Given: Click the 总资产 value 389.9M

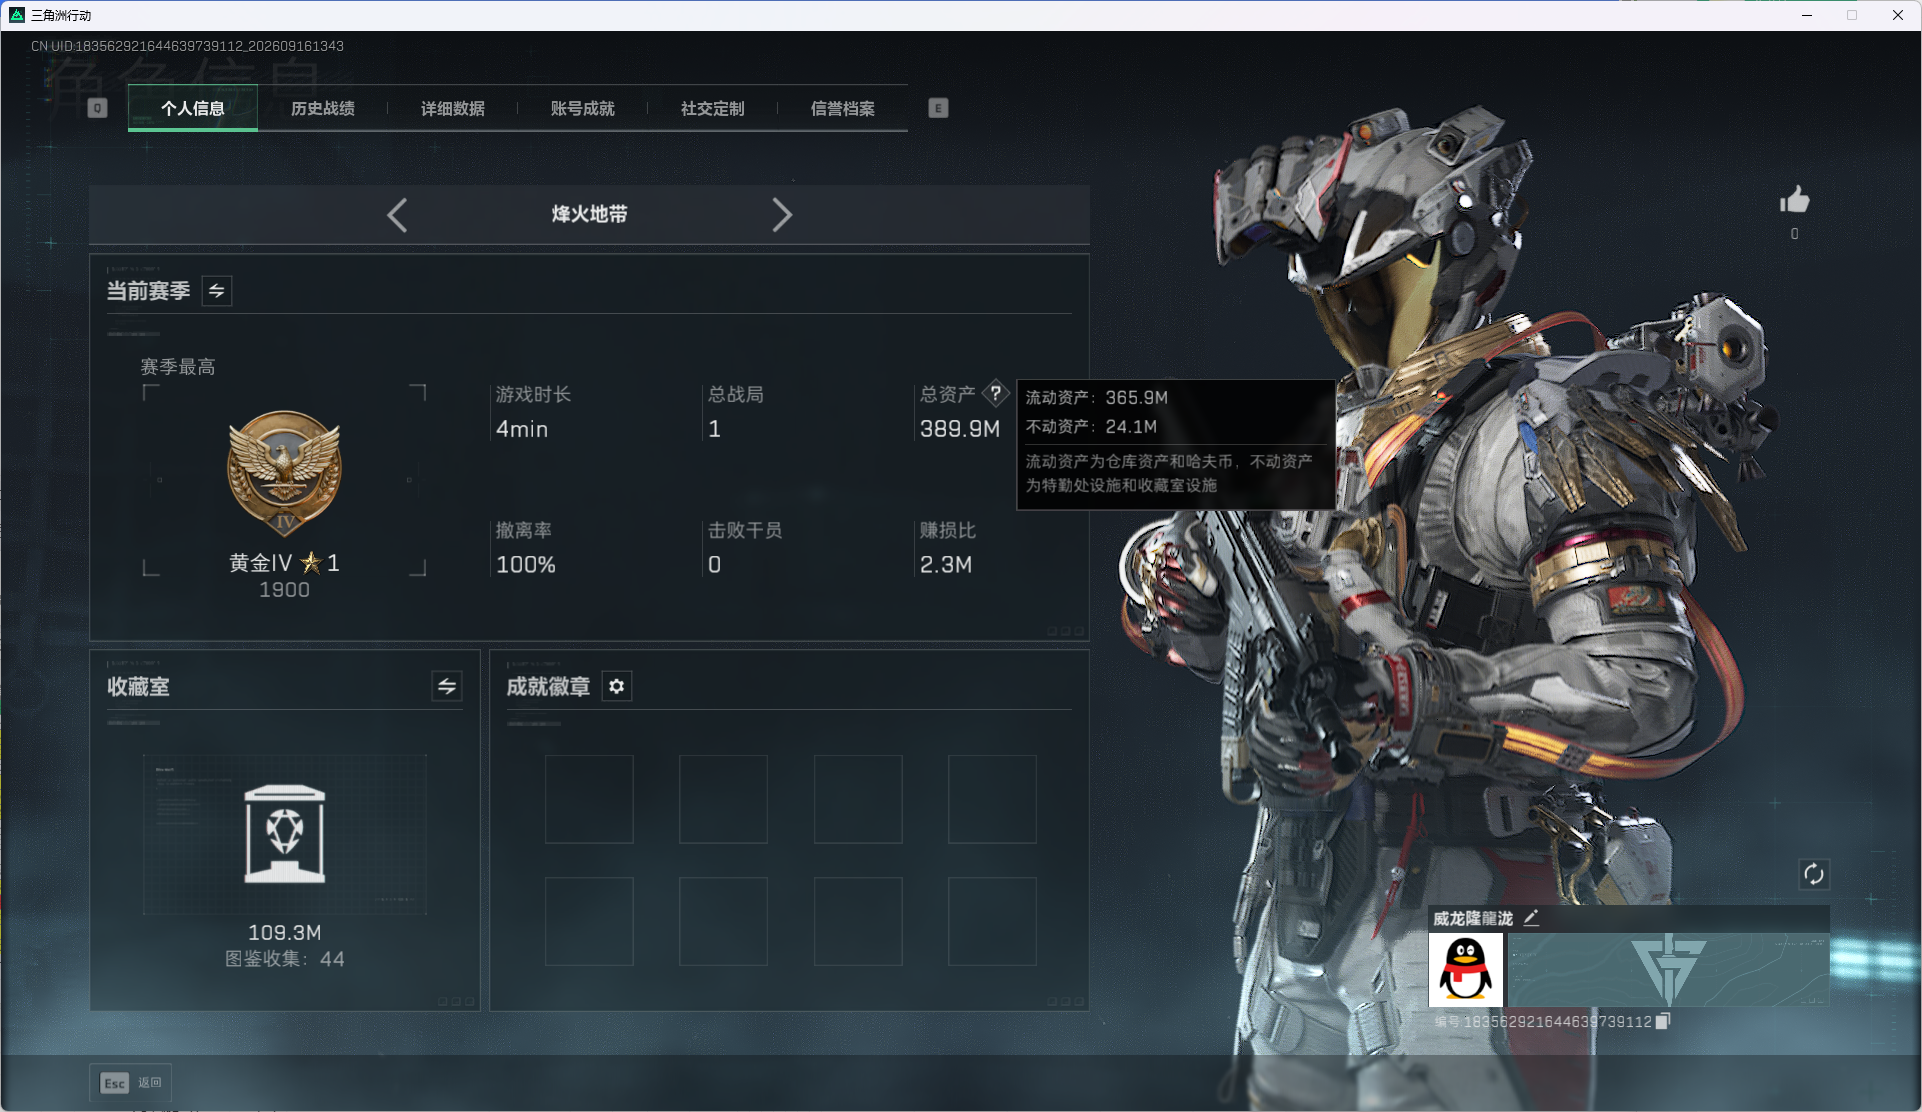Looking at the screenshot, I should (x=960, y=429).
